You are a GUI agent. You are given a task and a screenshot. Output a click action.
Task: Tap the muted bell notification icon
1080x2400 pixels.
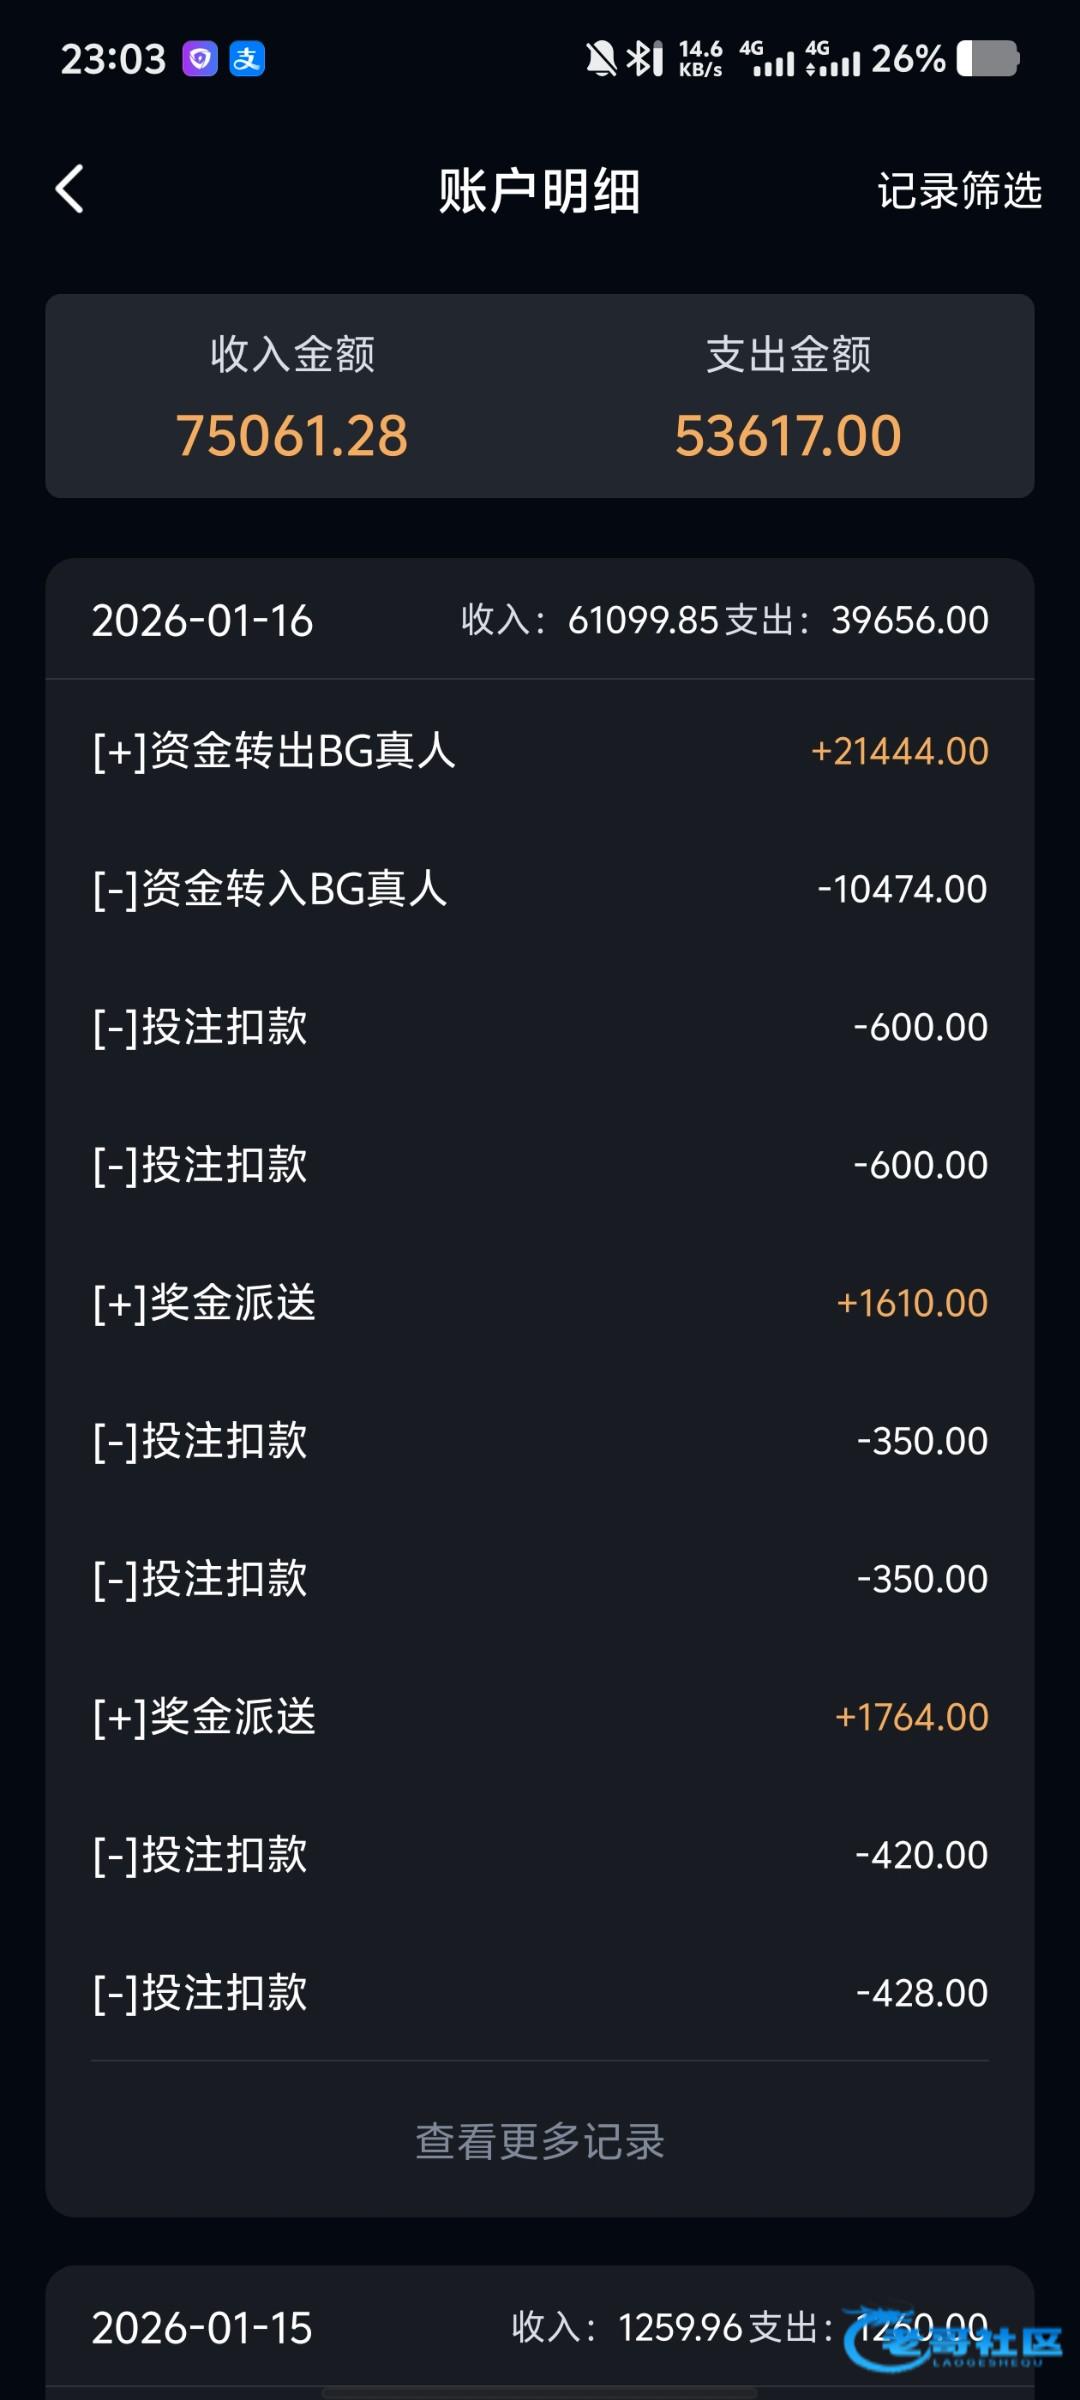point(601,59)
